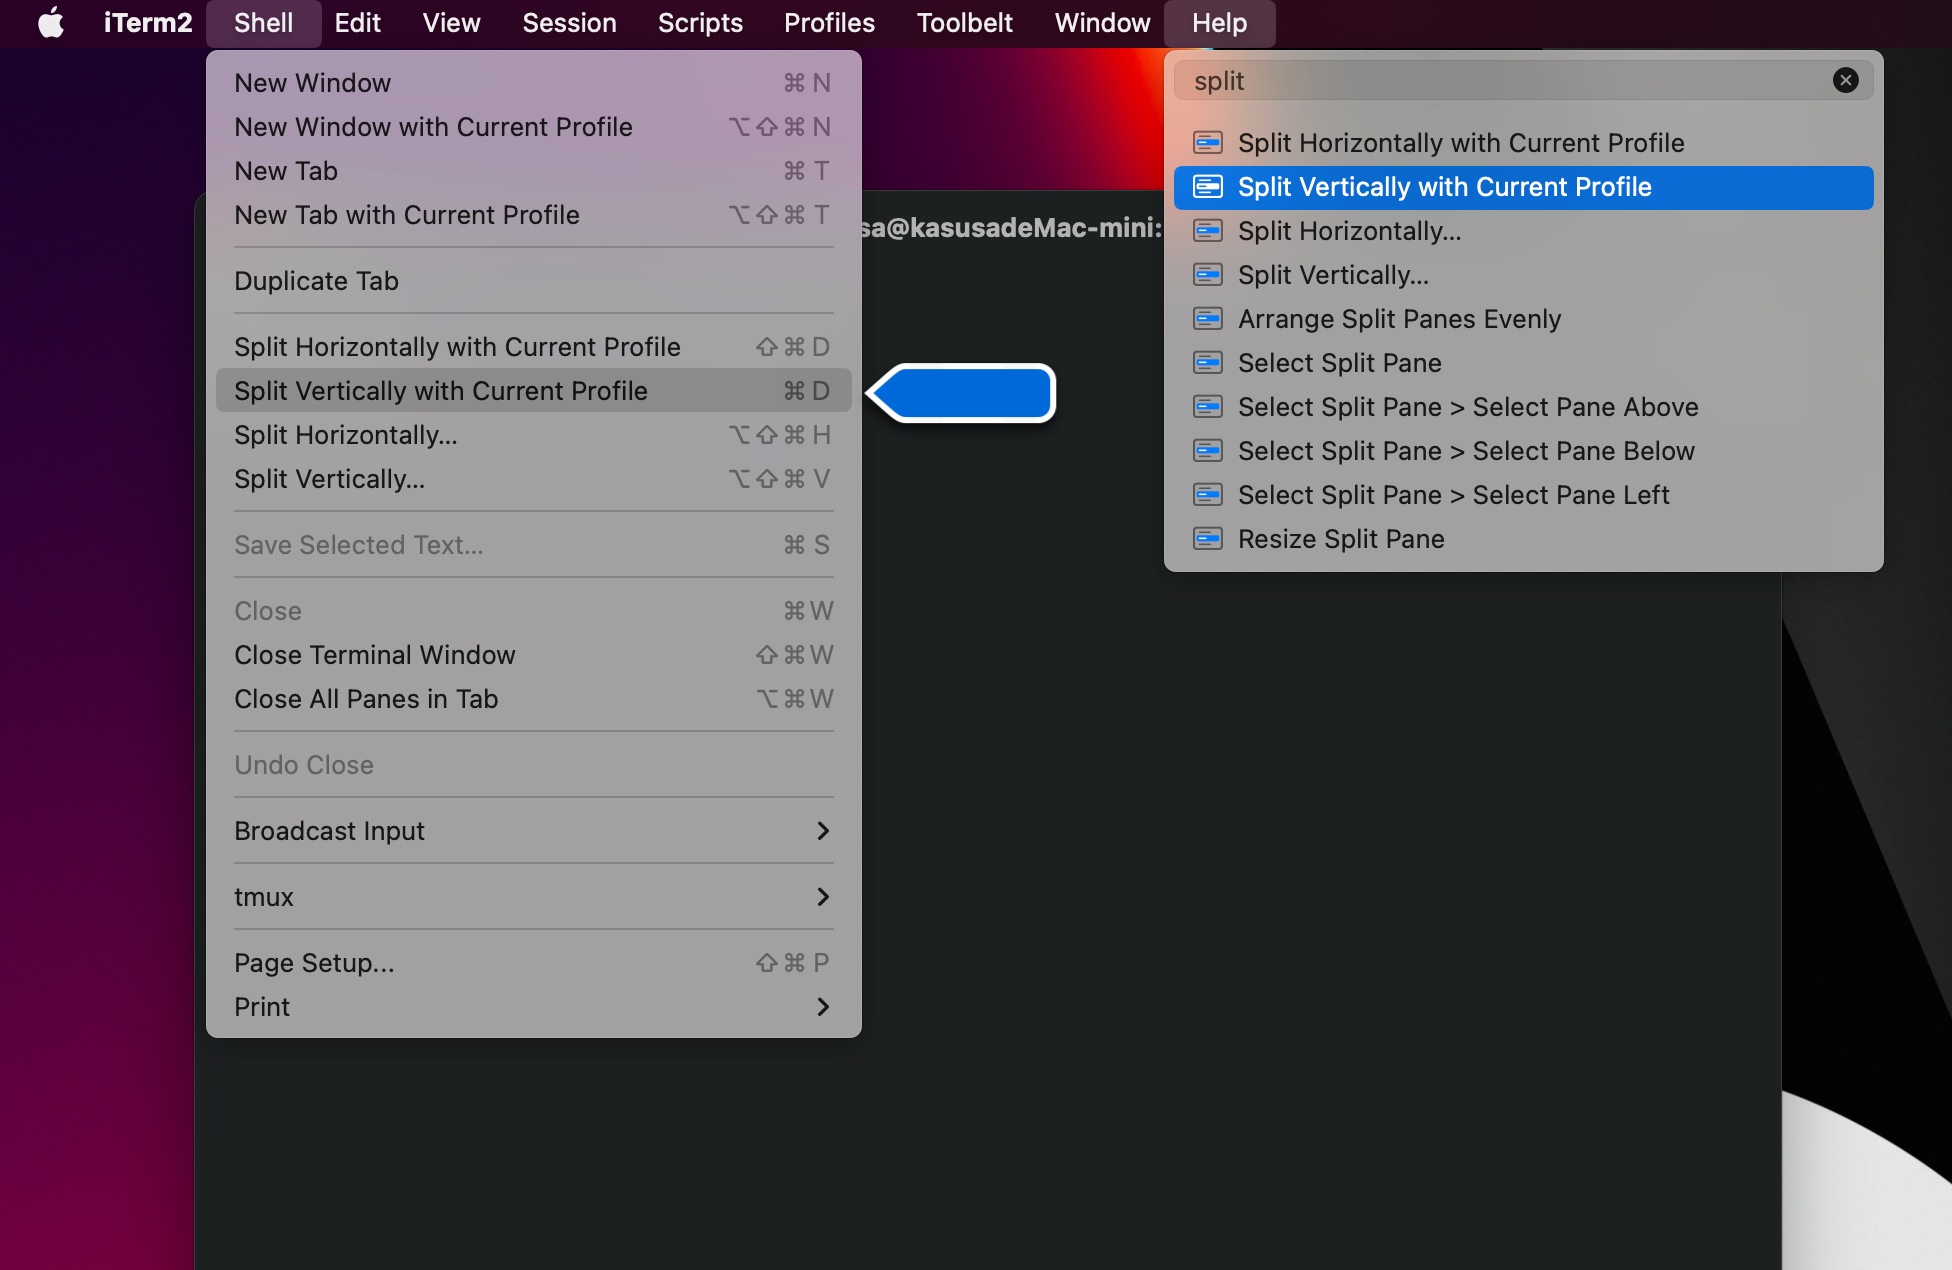Open the Profiles menu
This screenshot has width=1952, height=1270.
[829, 23]
